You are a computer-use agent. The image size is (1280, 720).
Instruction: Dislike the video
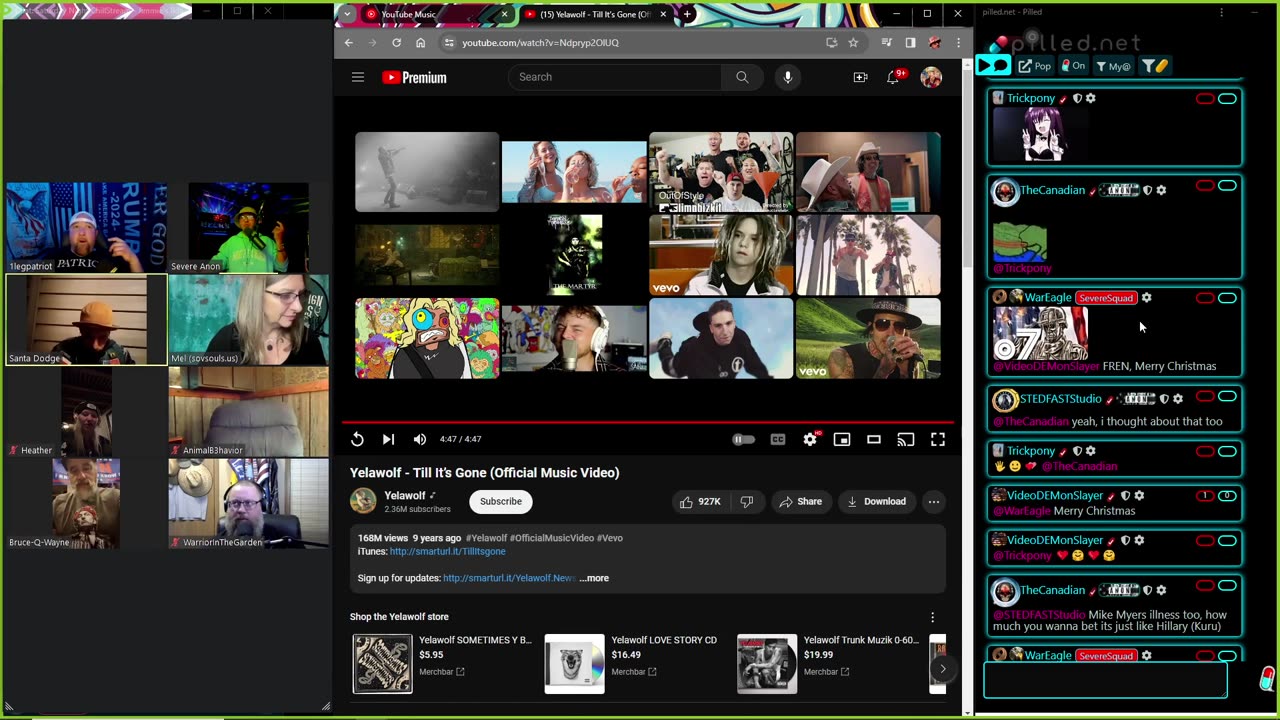pyautogui.click(x=746, y=501)
